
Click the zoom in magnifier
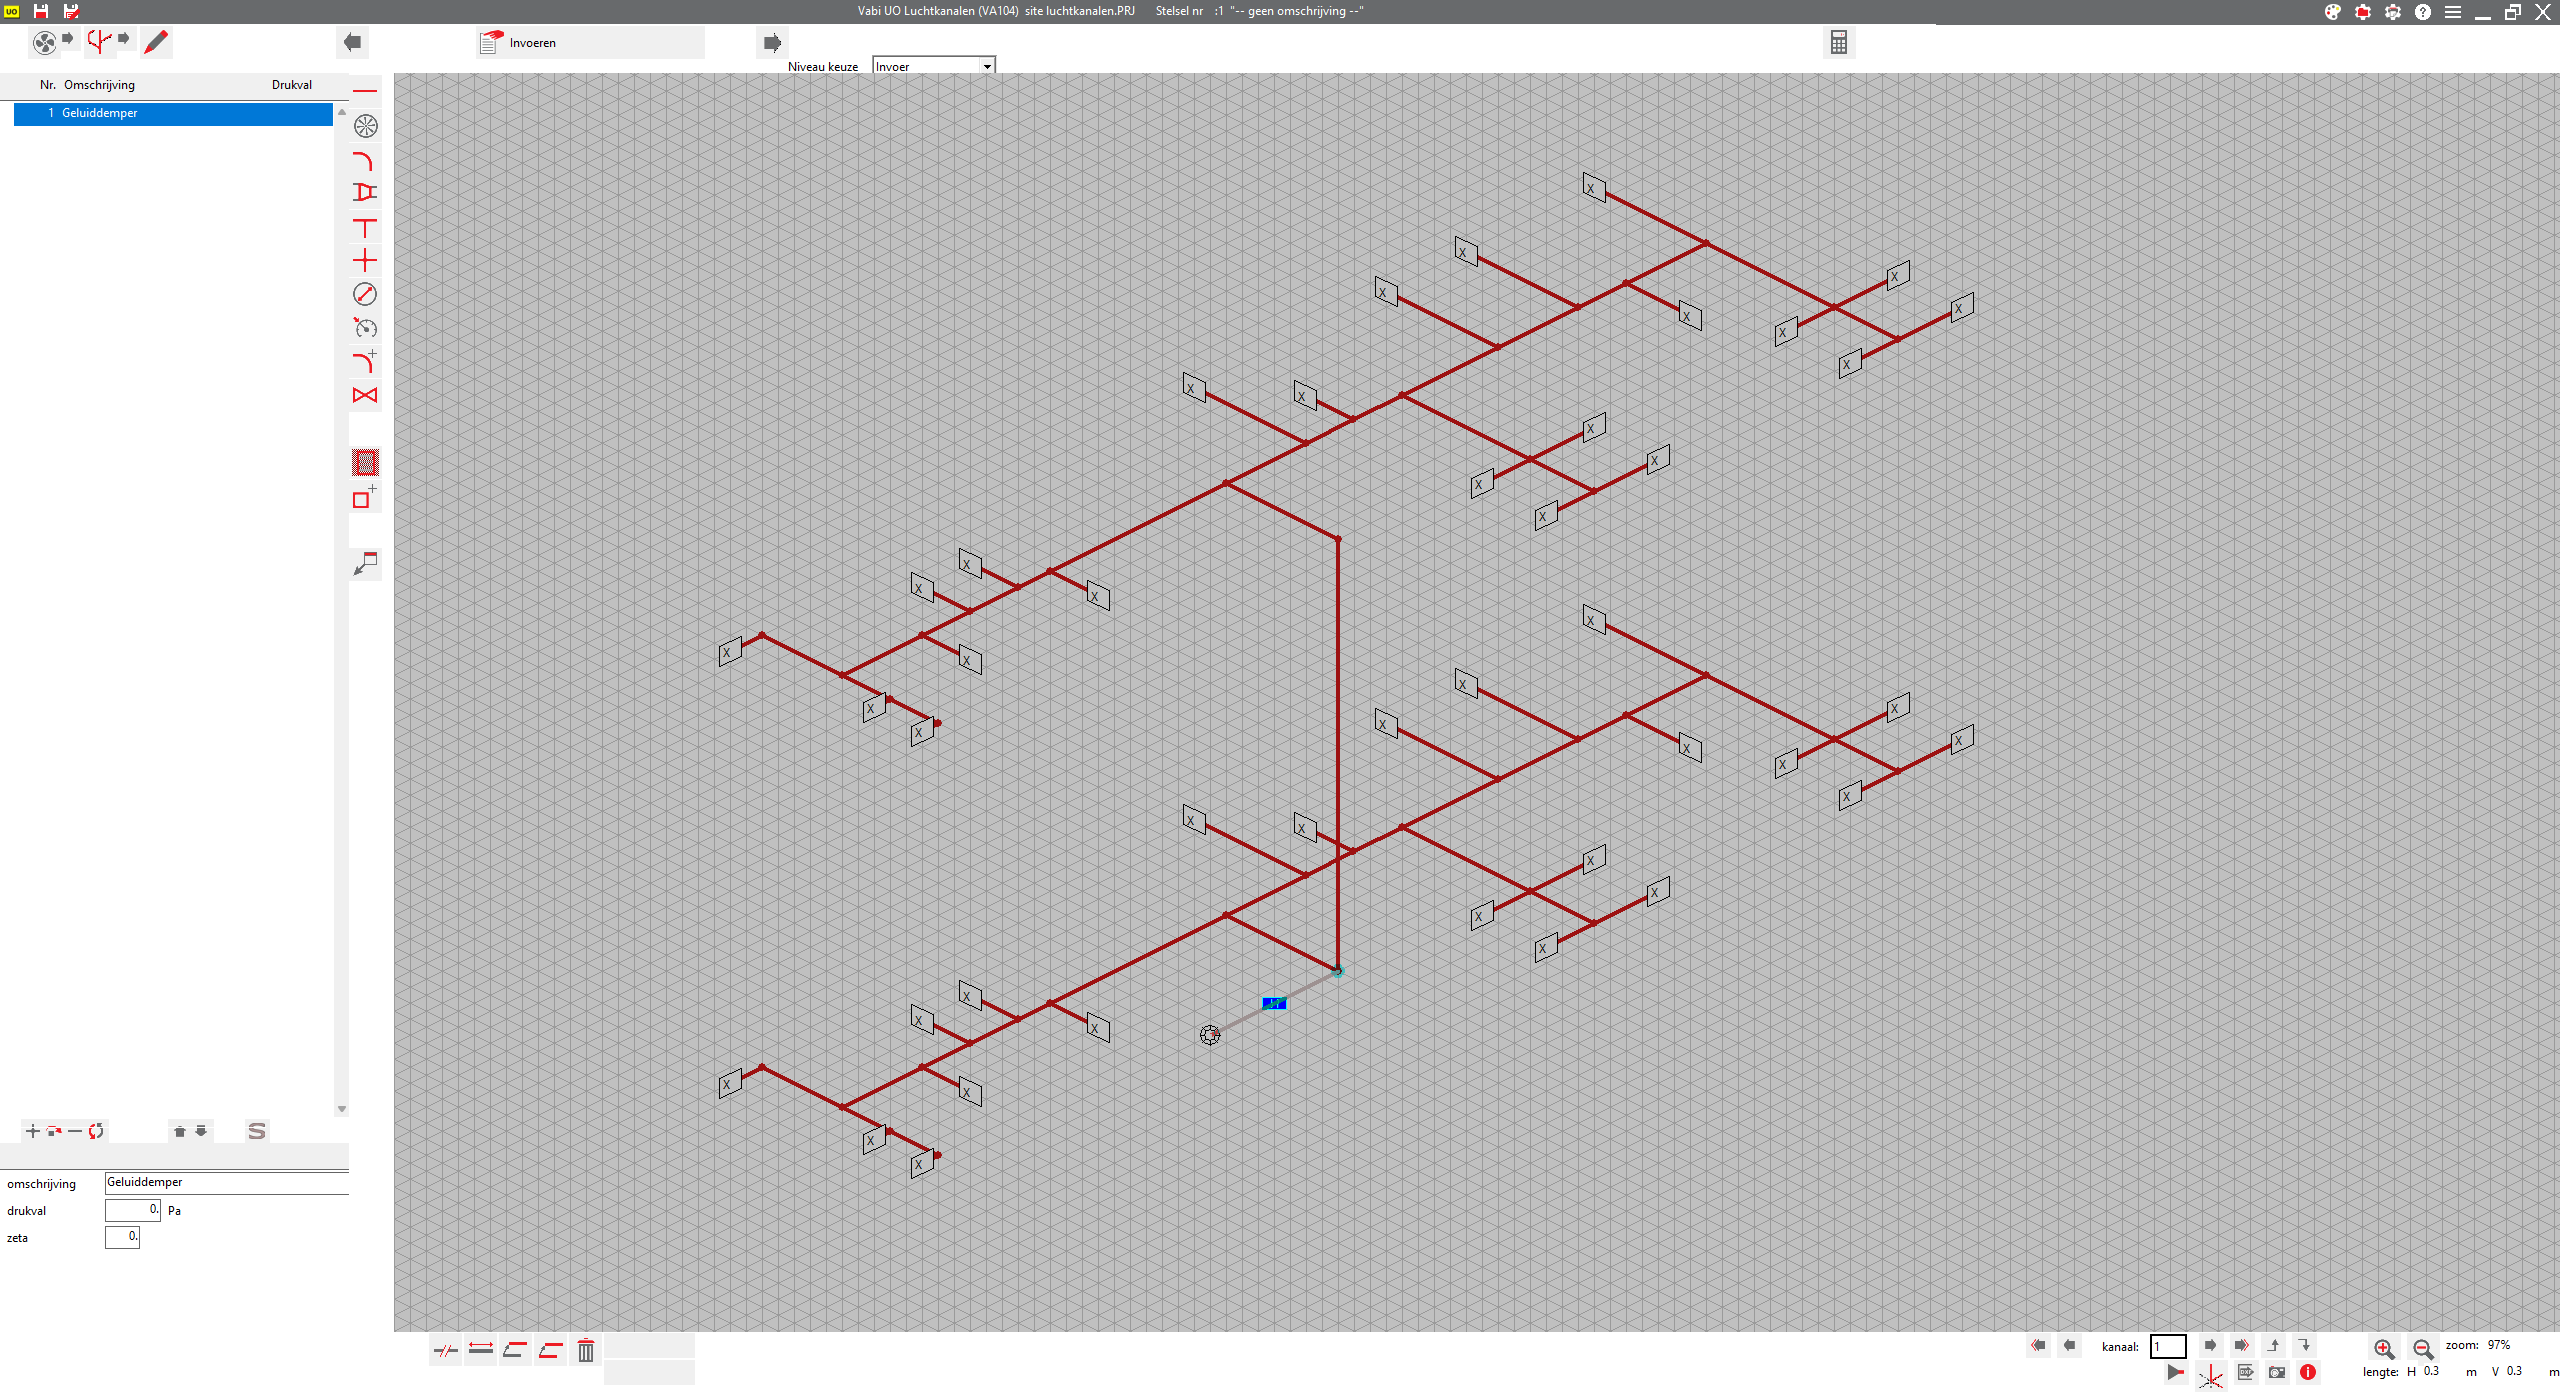point(2384,1348)
